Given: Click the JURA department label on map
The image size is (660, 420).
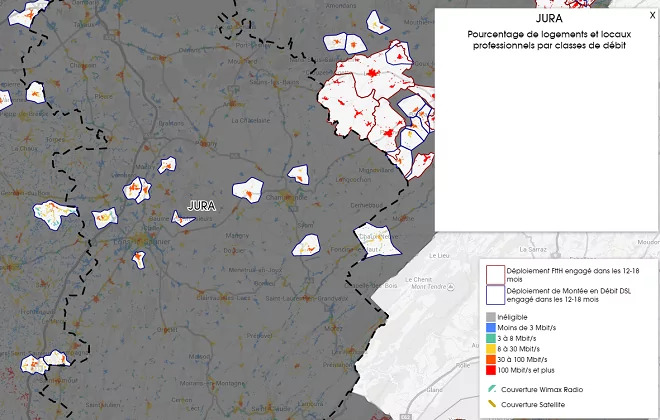Looking at the screenshot, I should coord(202,206).
